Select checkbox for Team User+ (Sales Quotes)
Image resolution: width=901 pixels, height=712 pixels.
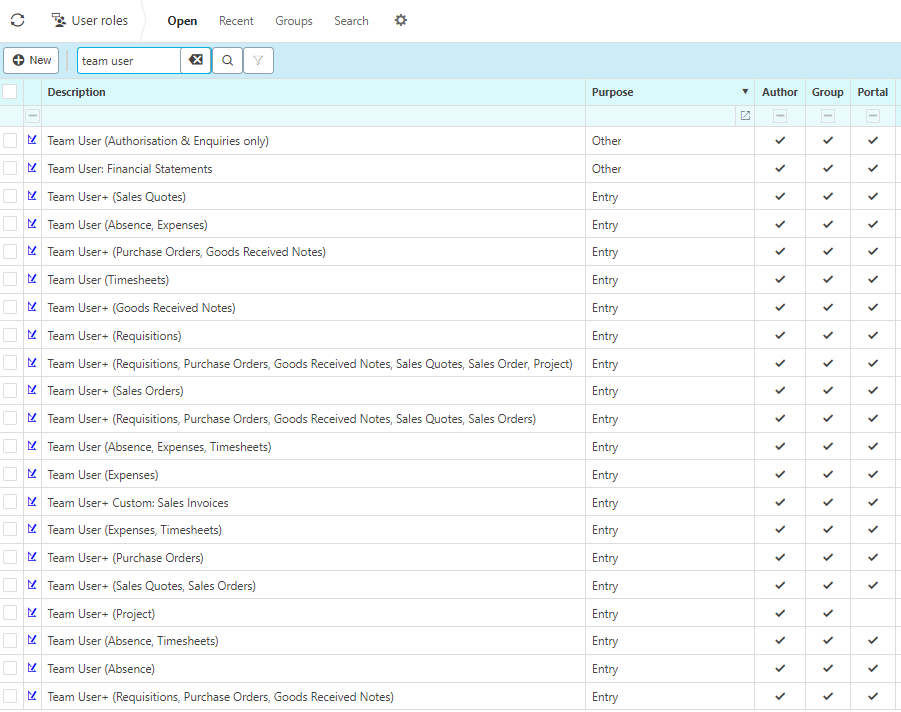point(10,197)
